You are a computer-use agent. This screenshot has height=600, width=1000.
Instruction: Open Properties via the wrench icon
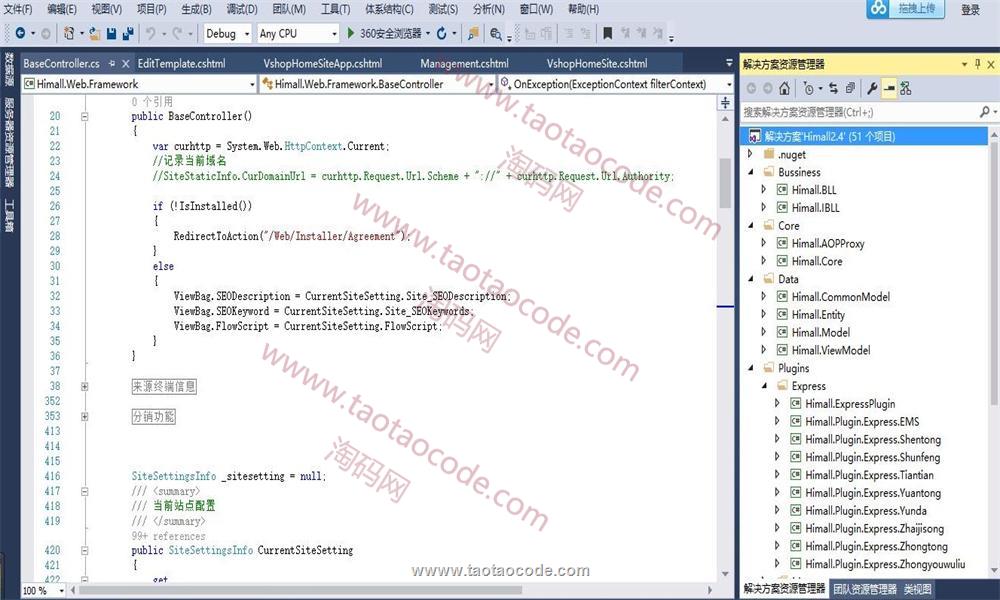[x=872, y=89]
